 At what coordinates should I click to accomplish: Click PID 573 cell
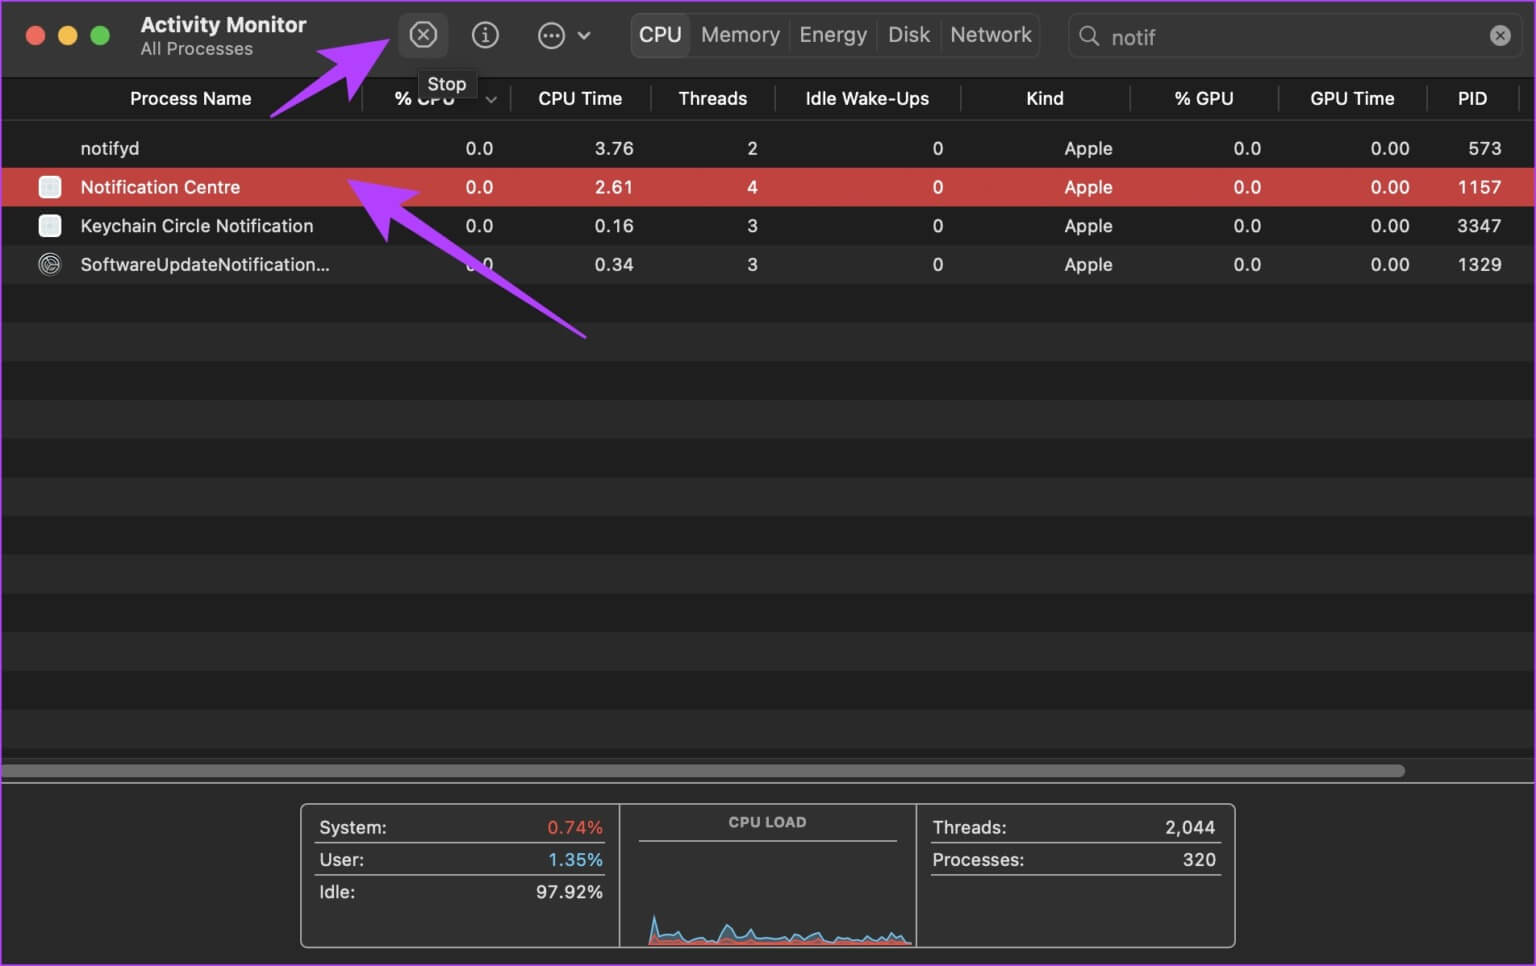1484,148
